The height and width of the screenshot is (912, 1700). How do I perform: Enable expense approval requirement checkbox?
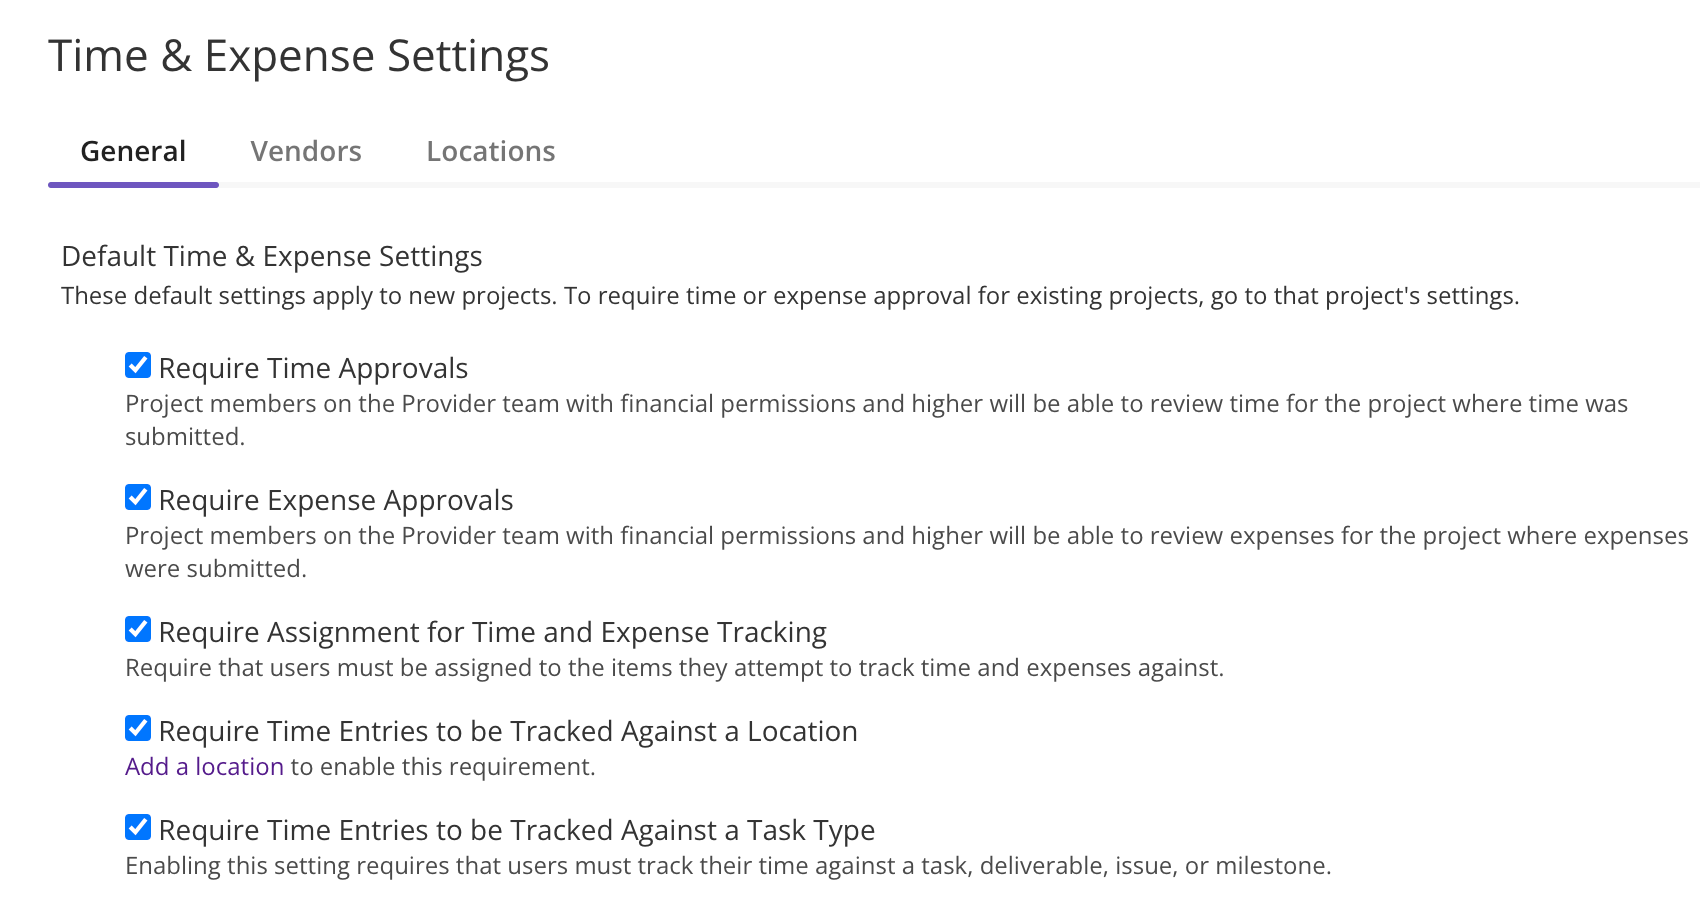click(x=138, y=497)
